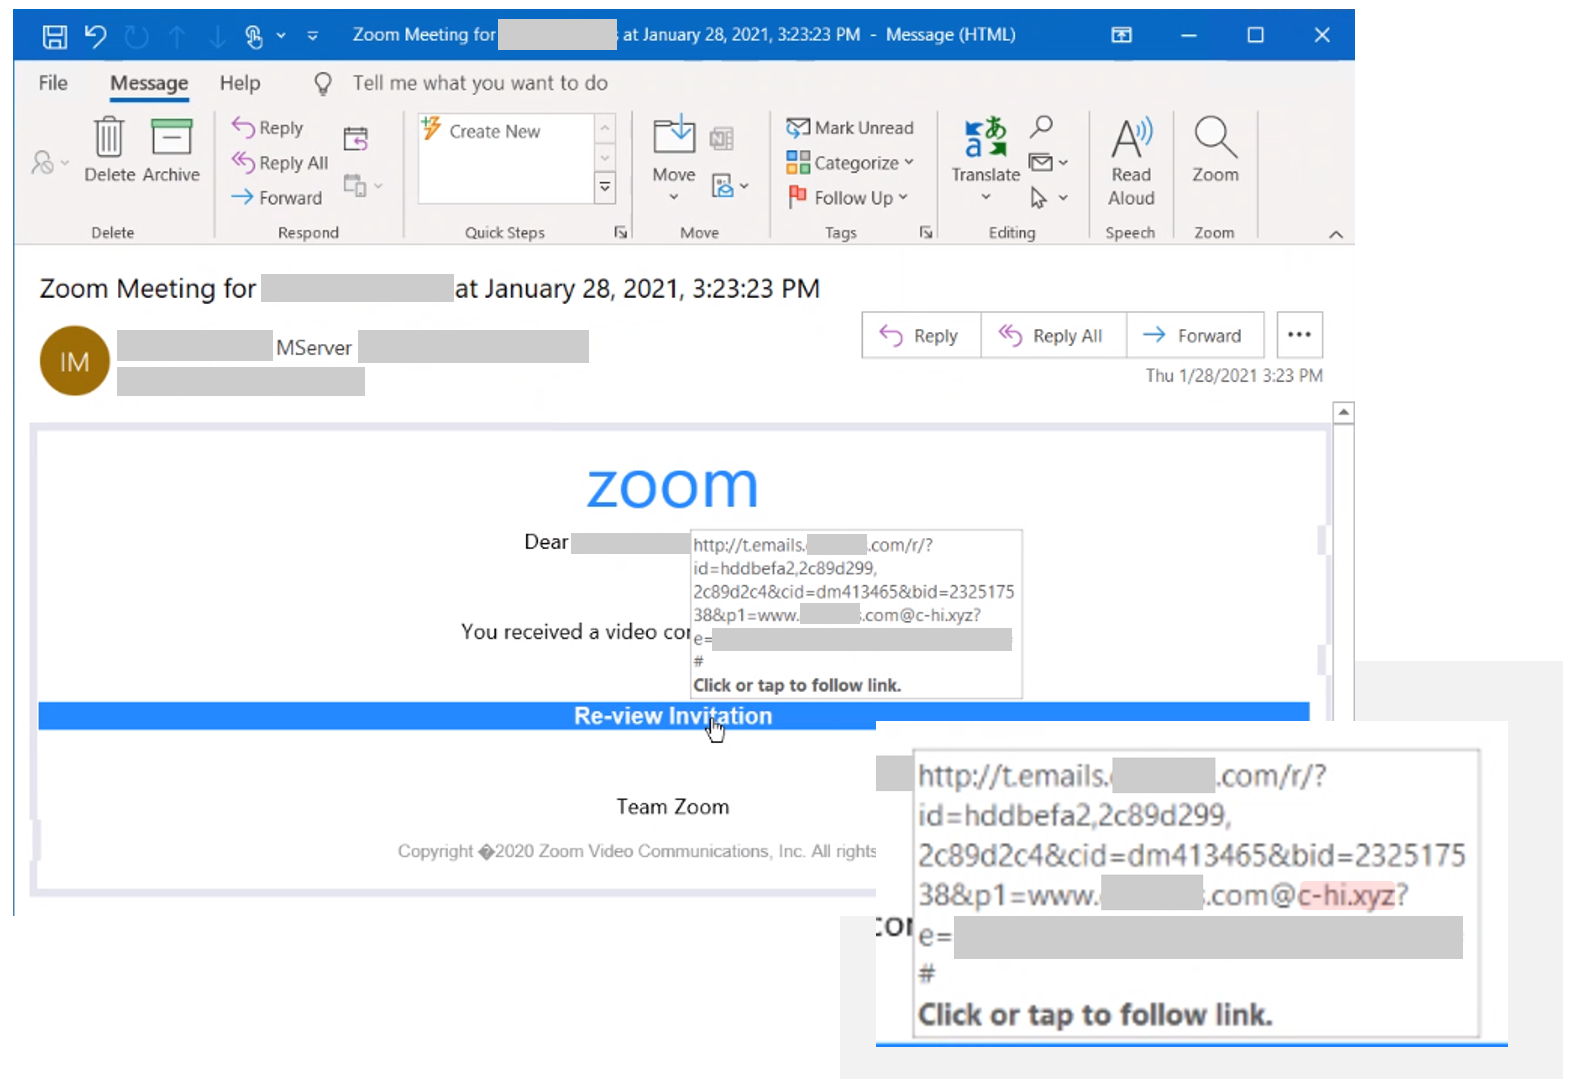The image size is (1573, 1086).
Task: Open more actions ellipsis menu
Action: 1299,335
